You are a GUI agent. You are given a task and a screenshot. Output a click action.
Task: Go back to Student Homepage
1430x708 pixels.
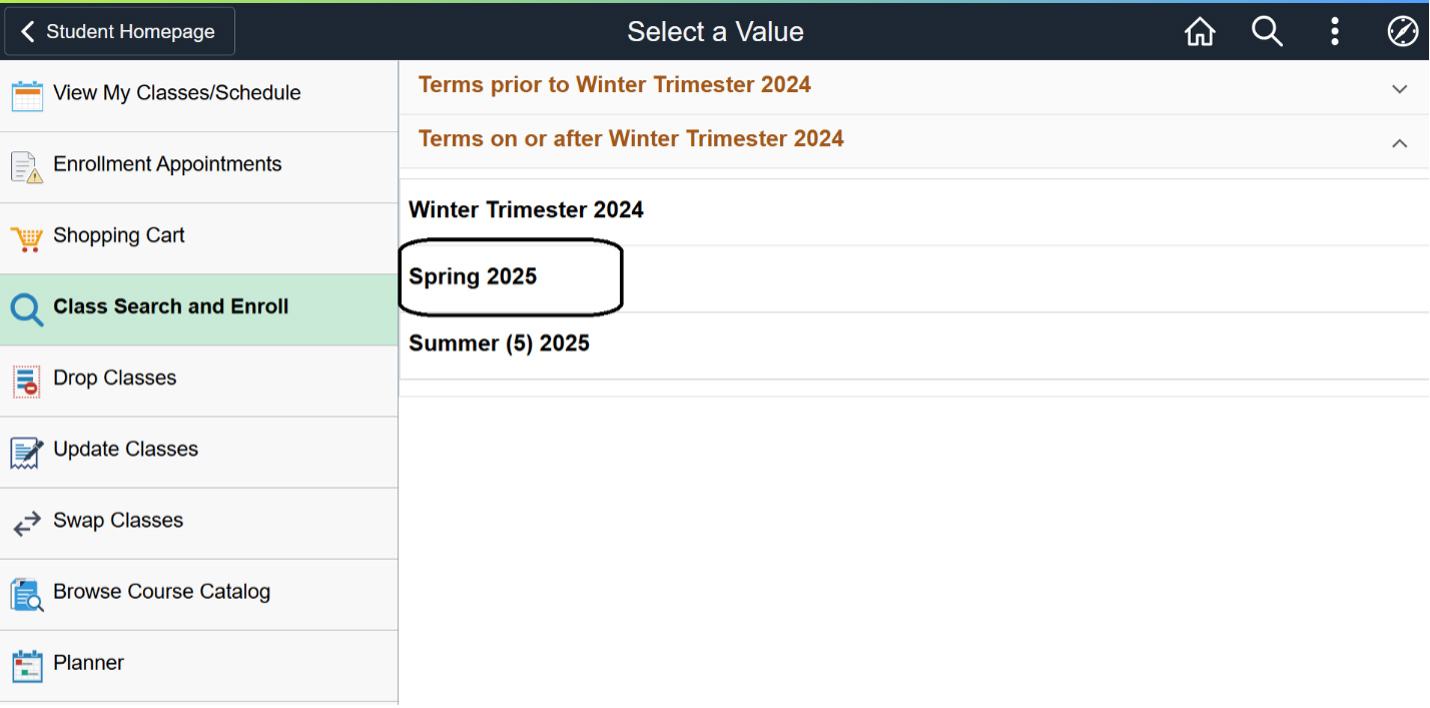coord(120,32)
